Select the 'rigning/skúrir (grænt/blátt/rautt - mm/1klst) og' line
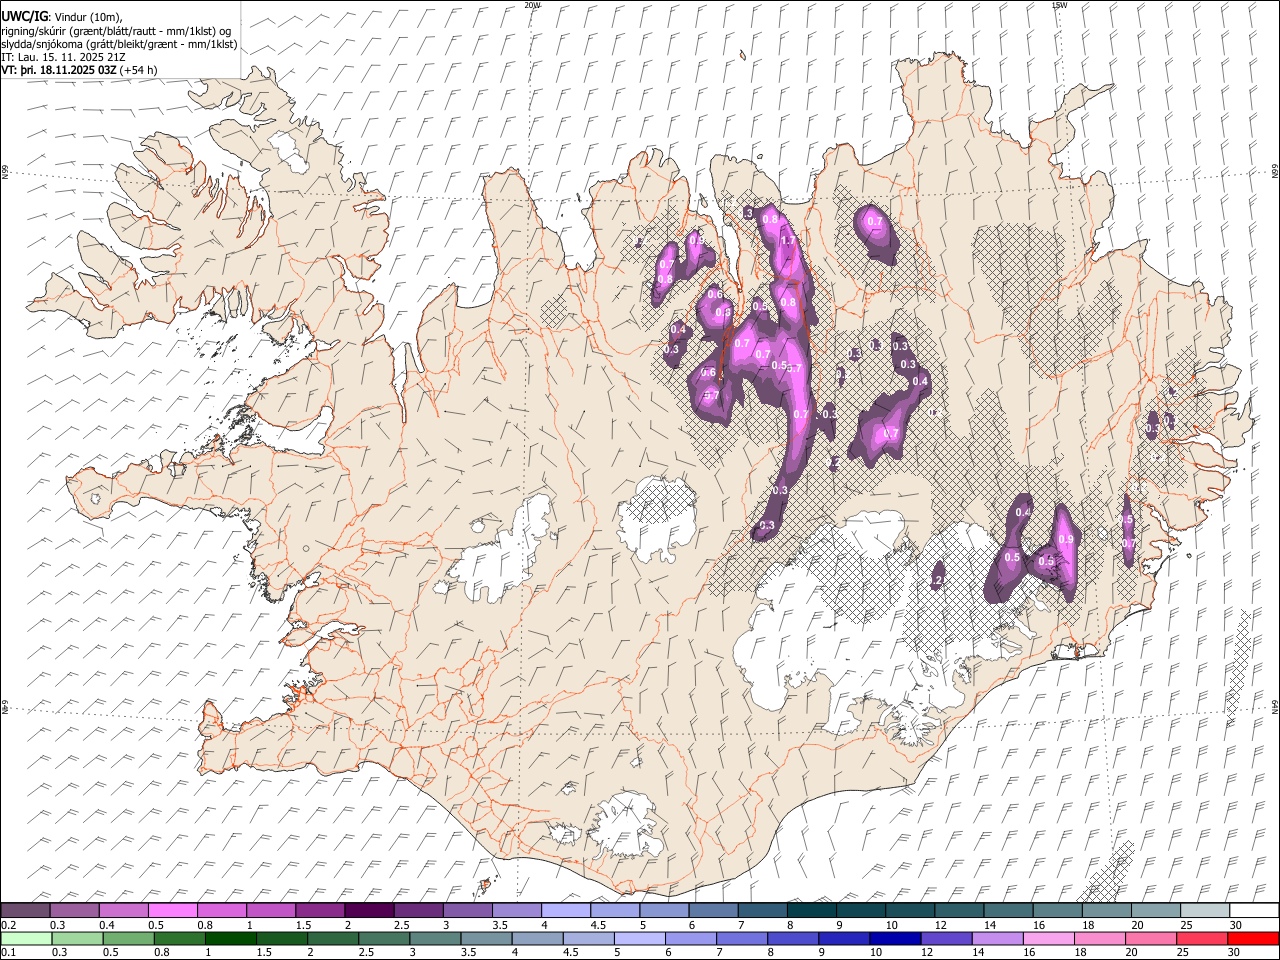 pos(117,31)
